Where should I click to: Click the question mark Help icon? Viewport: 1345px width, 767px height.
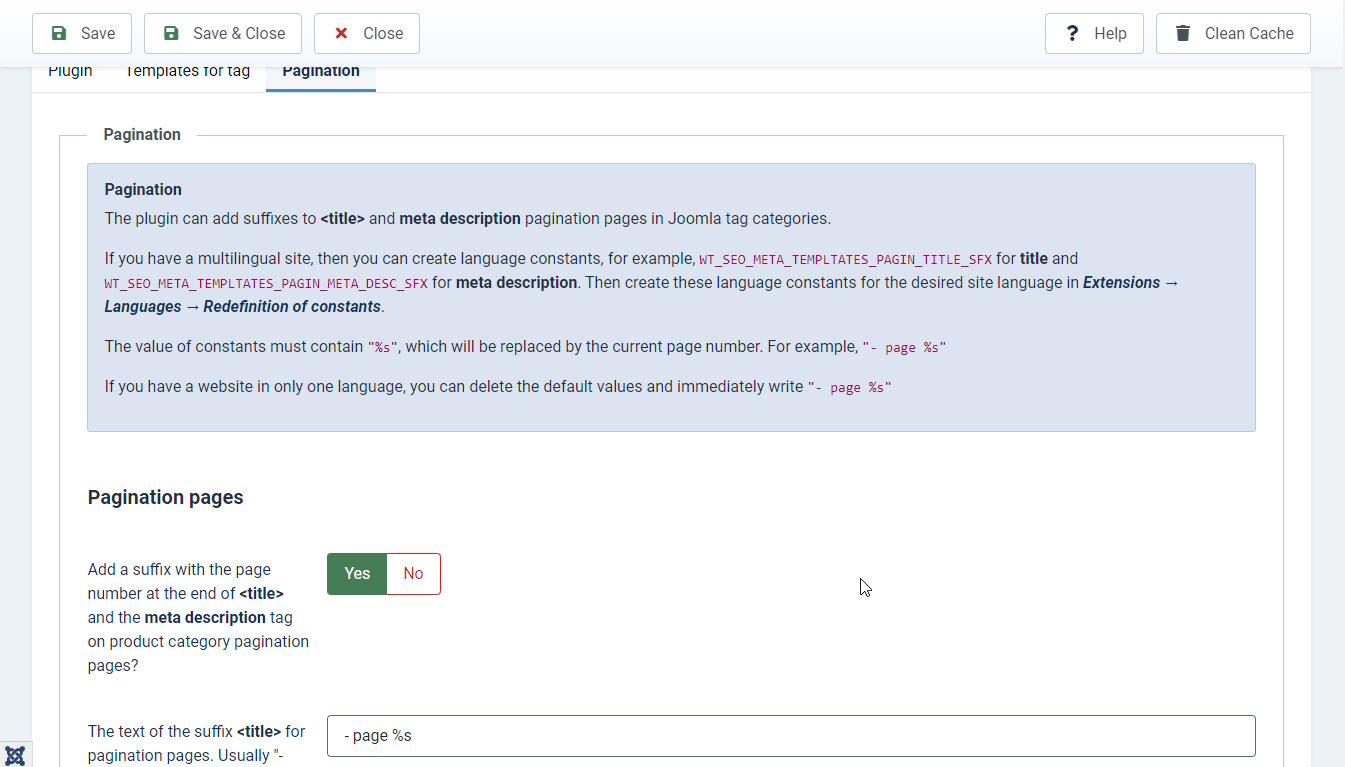(x=1072, y=33)
